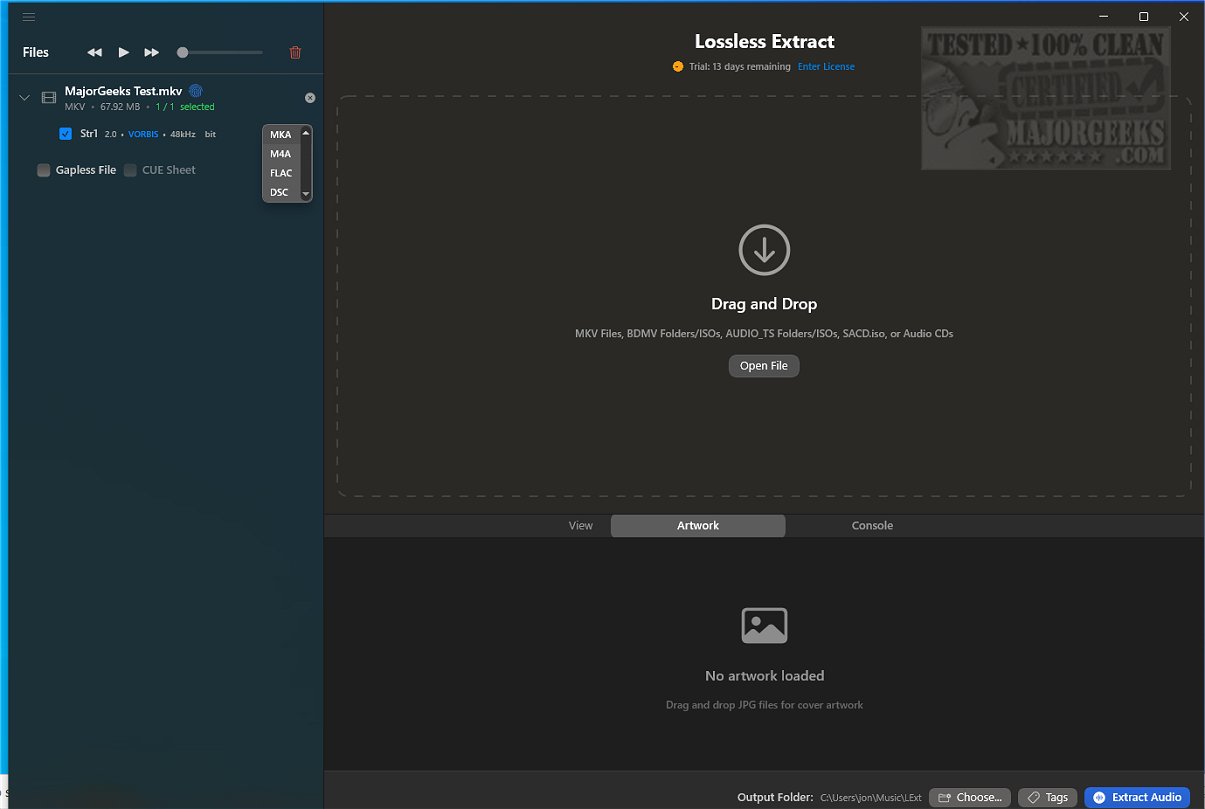1205x809 pixels.
Task: Click 'Trial: 13 days remaining' text
Action: 739,67
